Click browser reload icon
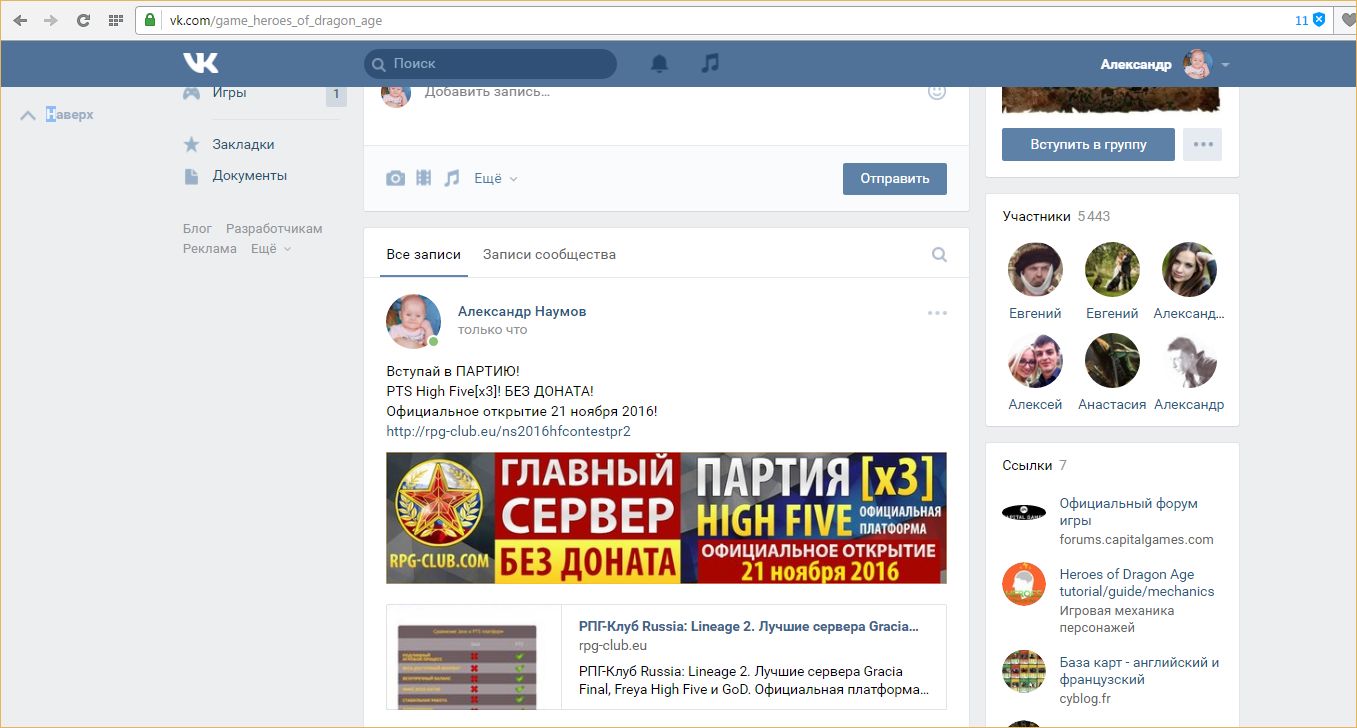 [83, 20]
